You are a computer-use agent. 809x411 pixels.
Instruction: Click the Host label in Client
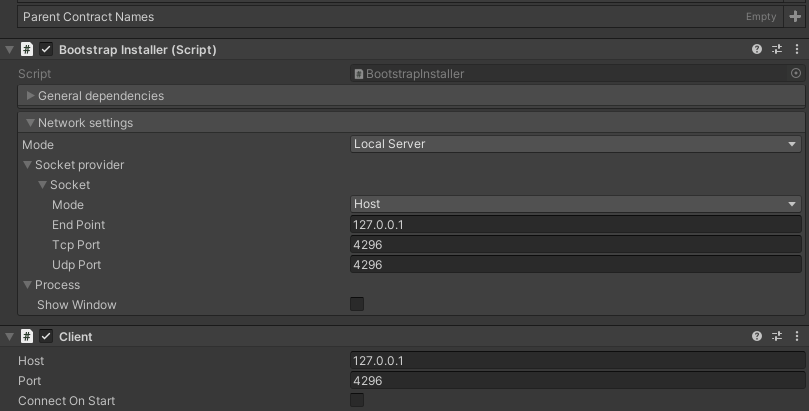(31, 361)
